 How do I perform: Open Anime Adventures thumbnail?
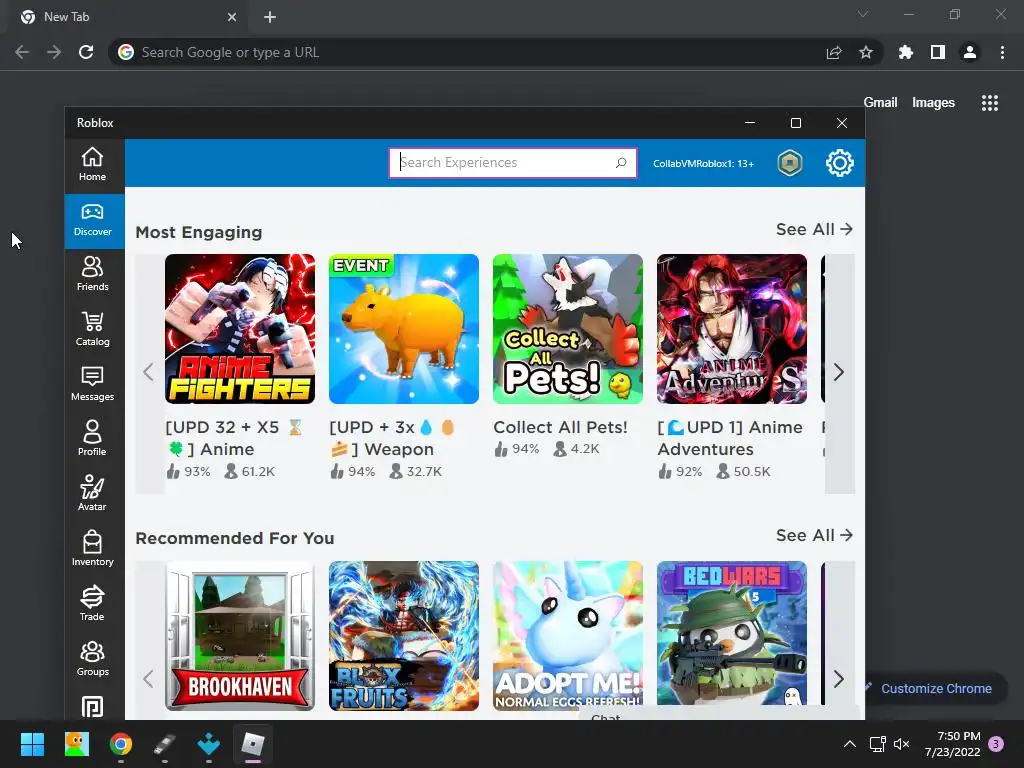(731, 329)
